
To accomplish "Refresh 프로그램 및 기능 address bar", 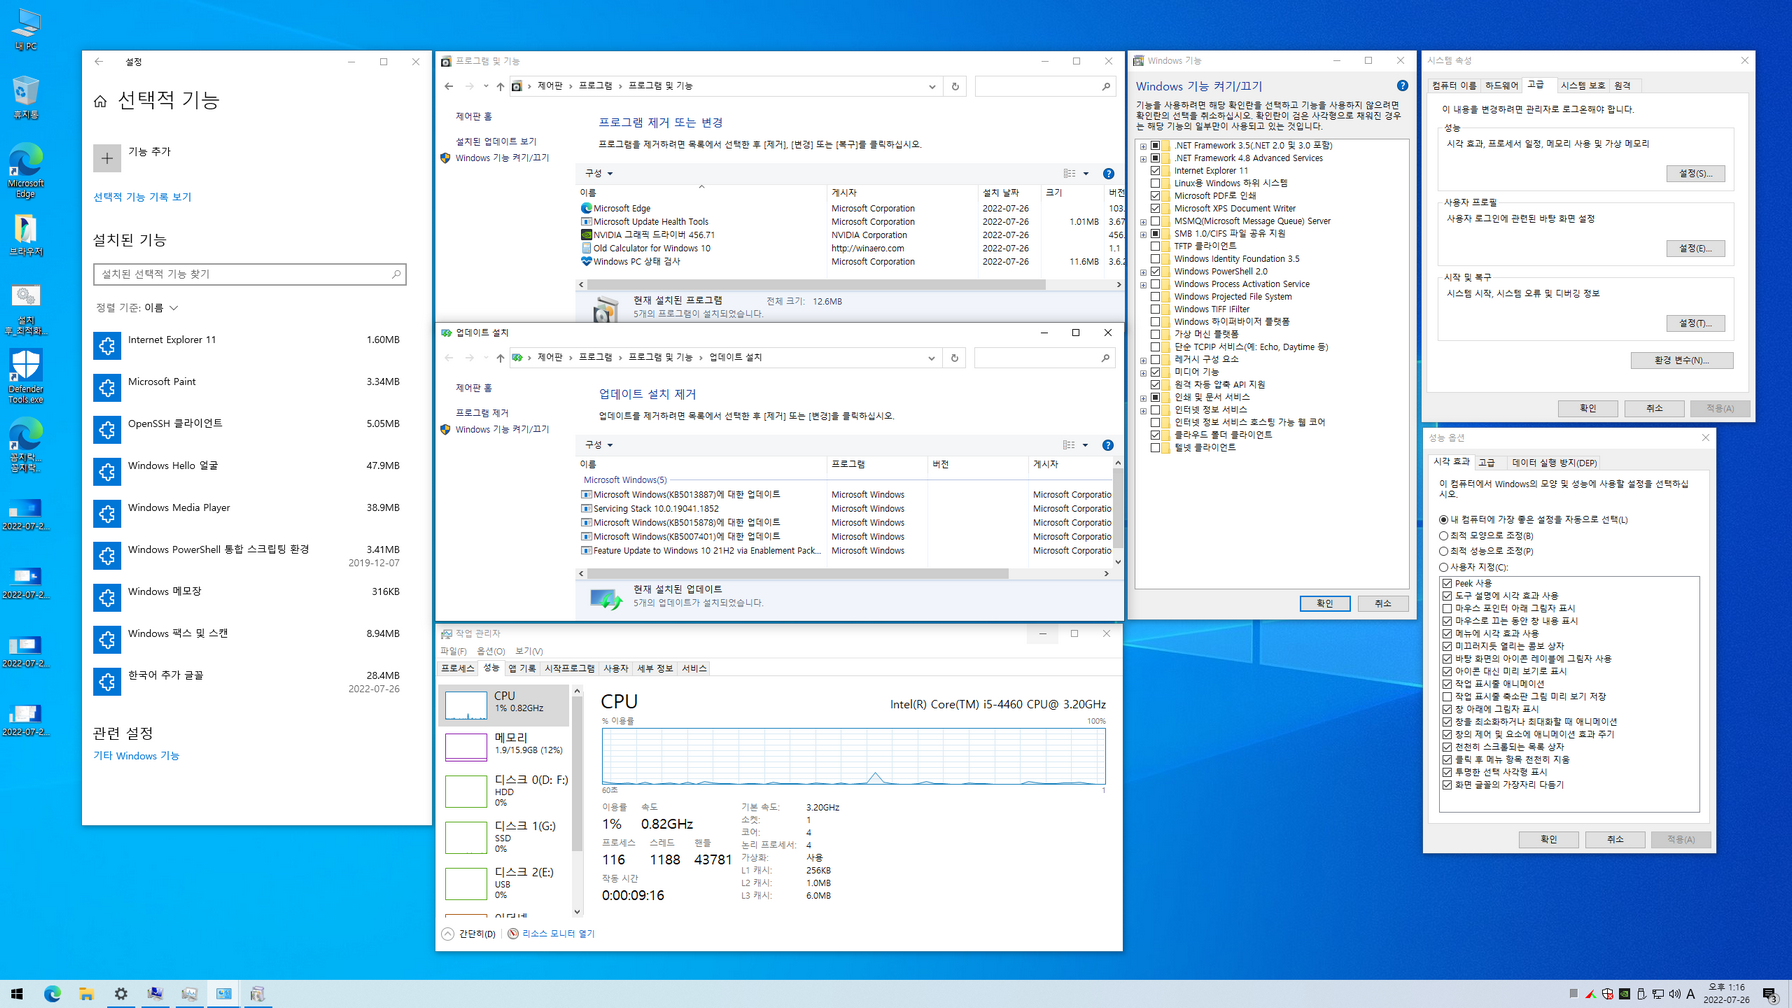I will pyautogui.click(x=955, y=87).
